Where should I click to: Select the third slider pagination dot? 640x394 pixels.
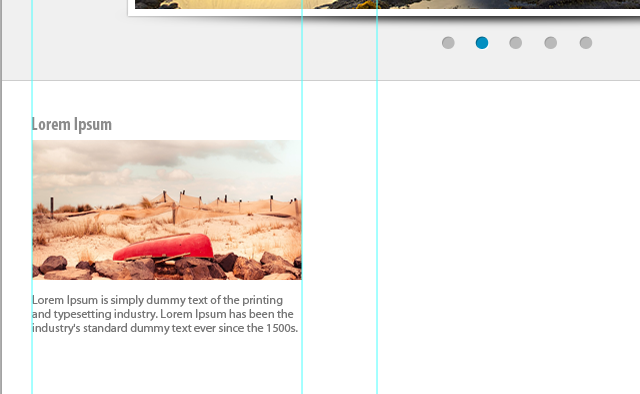tap(516, 43)
